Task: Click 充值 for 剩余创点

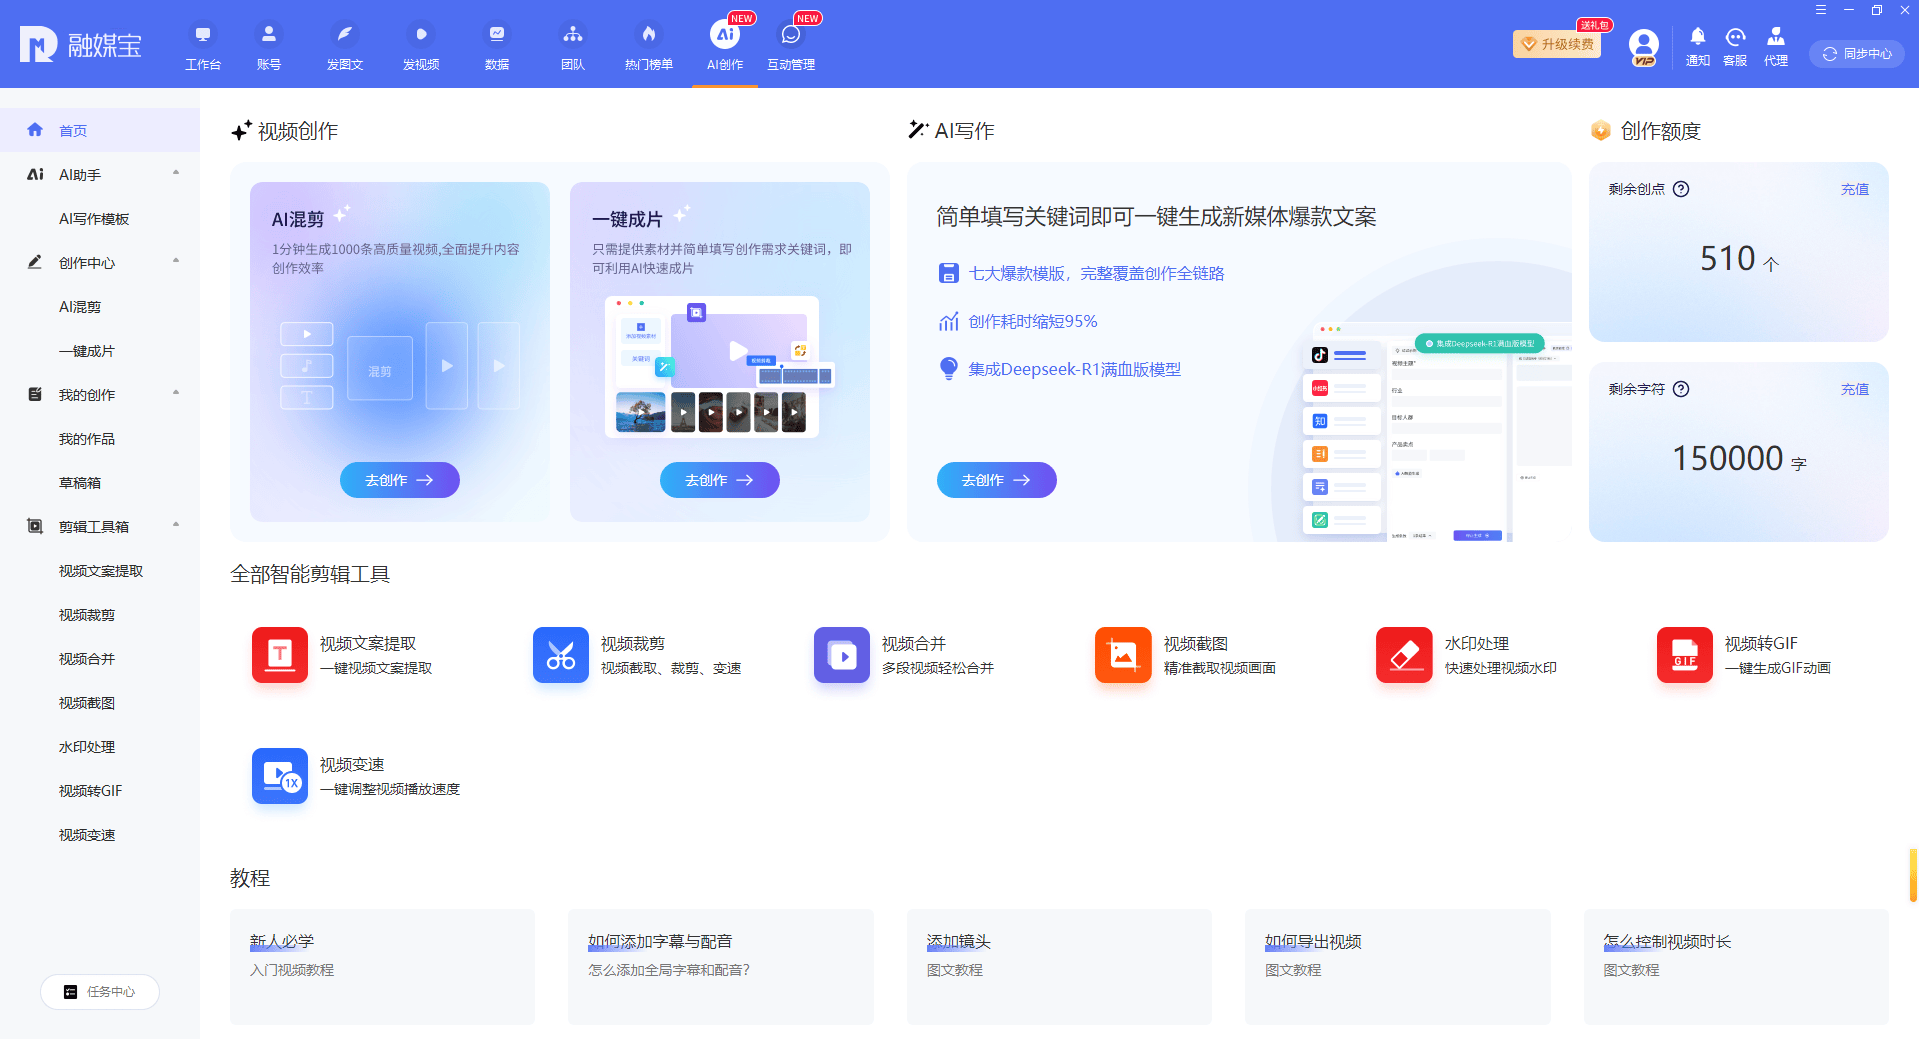Action: 1855,189
